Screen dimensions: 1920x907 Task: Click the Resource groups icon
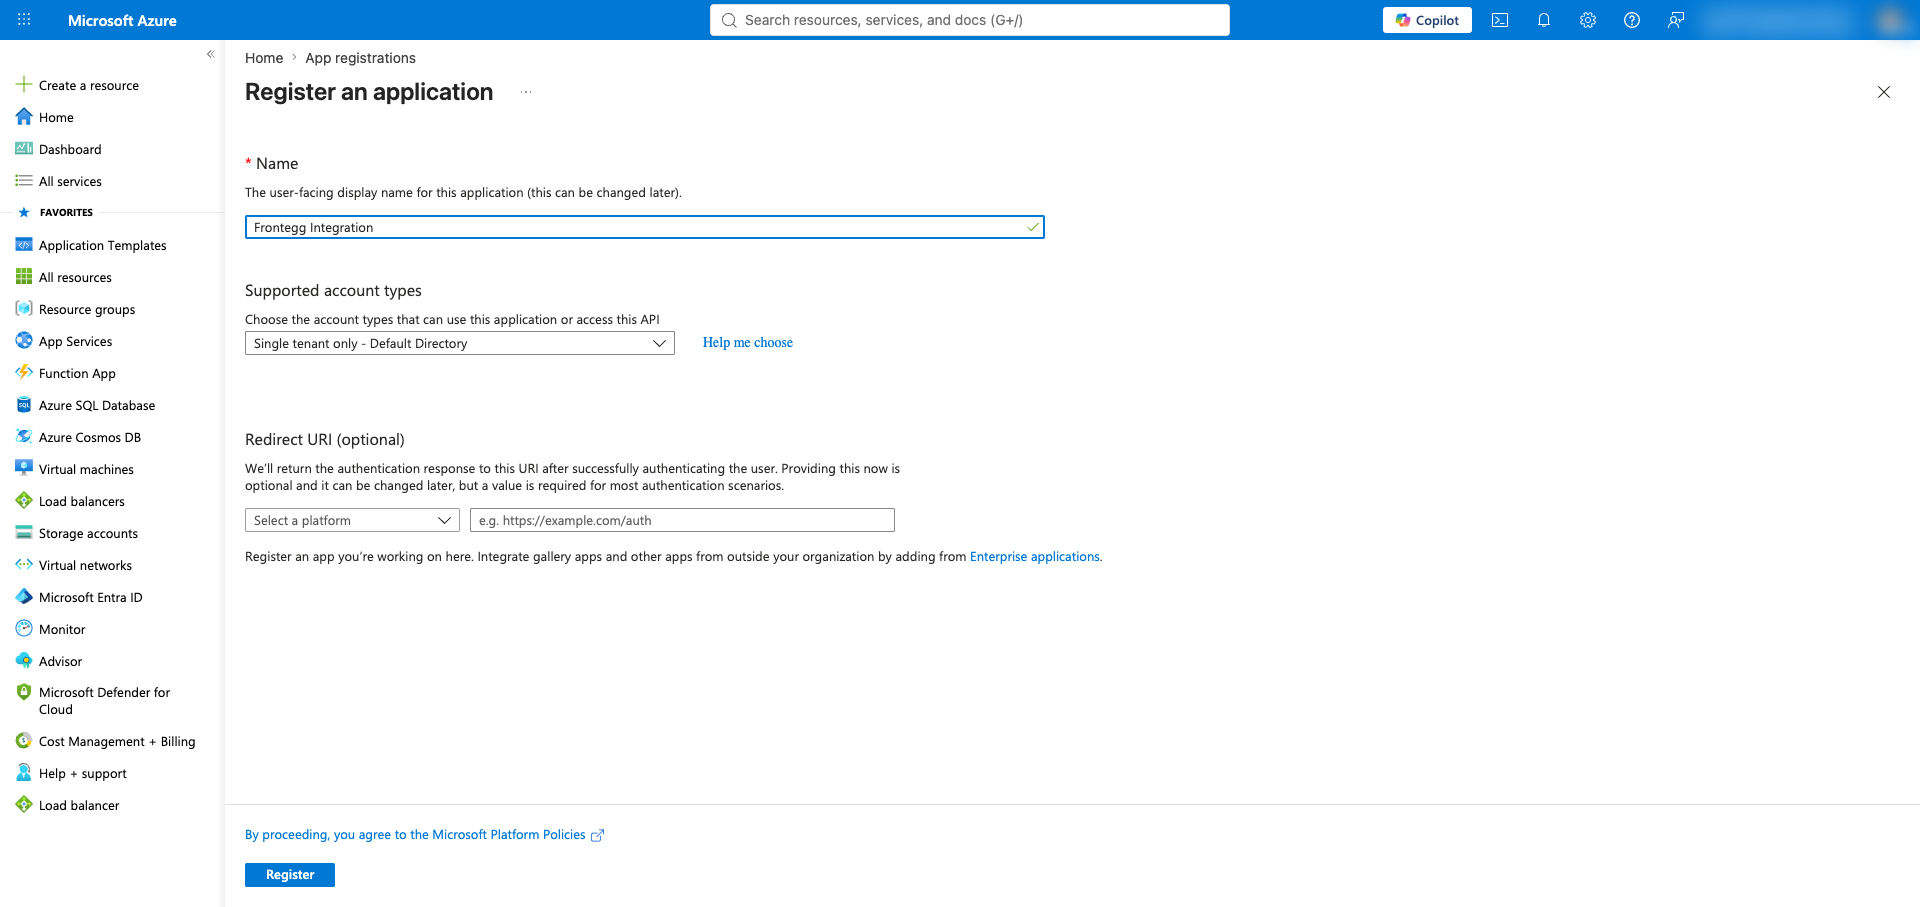coord(24,309)
